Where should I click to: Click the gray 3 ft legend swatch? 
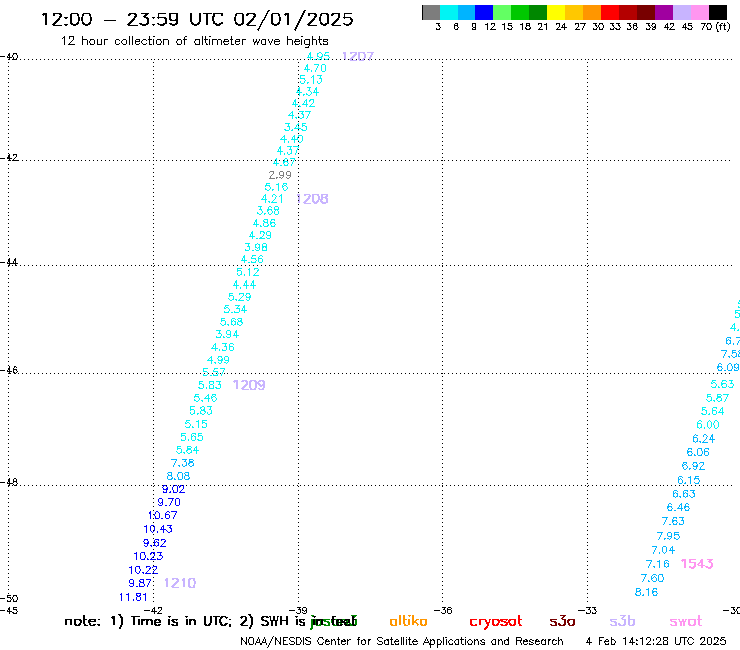tap(431, 12)
